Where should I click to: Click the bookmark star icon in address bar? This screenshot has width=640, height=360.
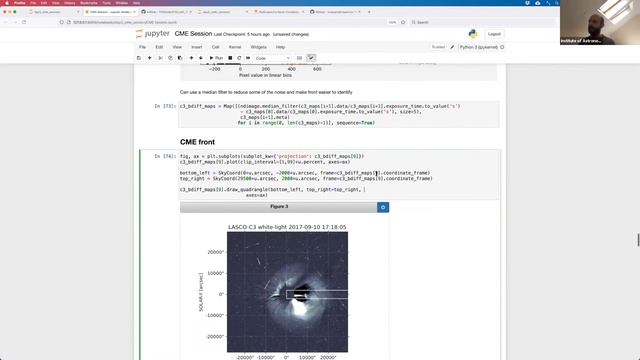[x=403, y=22]
